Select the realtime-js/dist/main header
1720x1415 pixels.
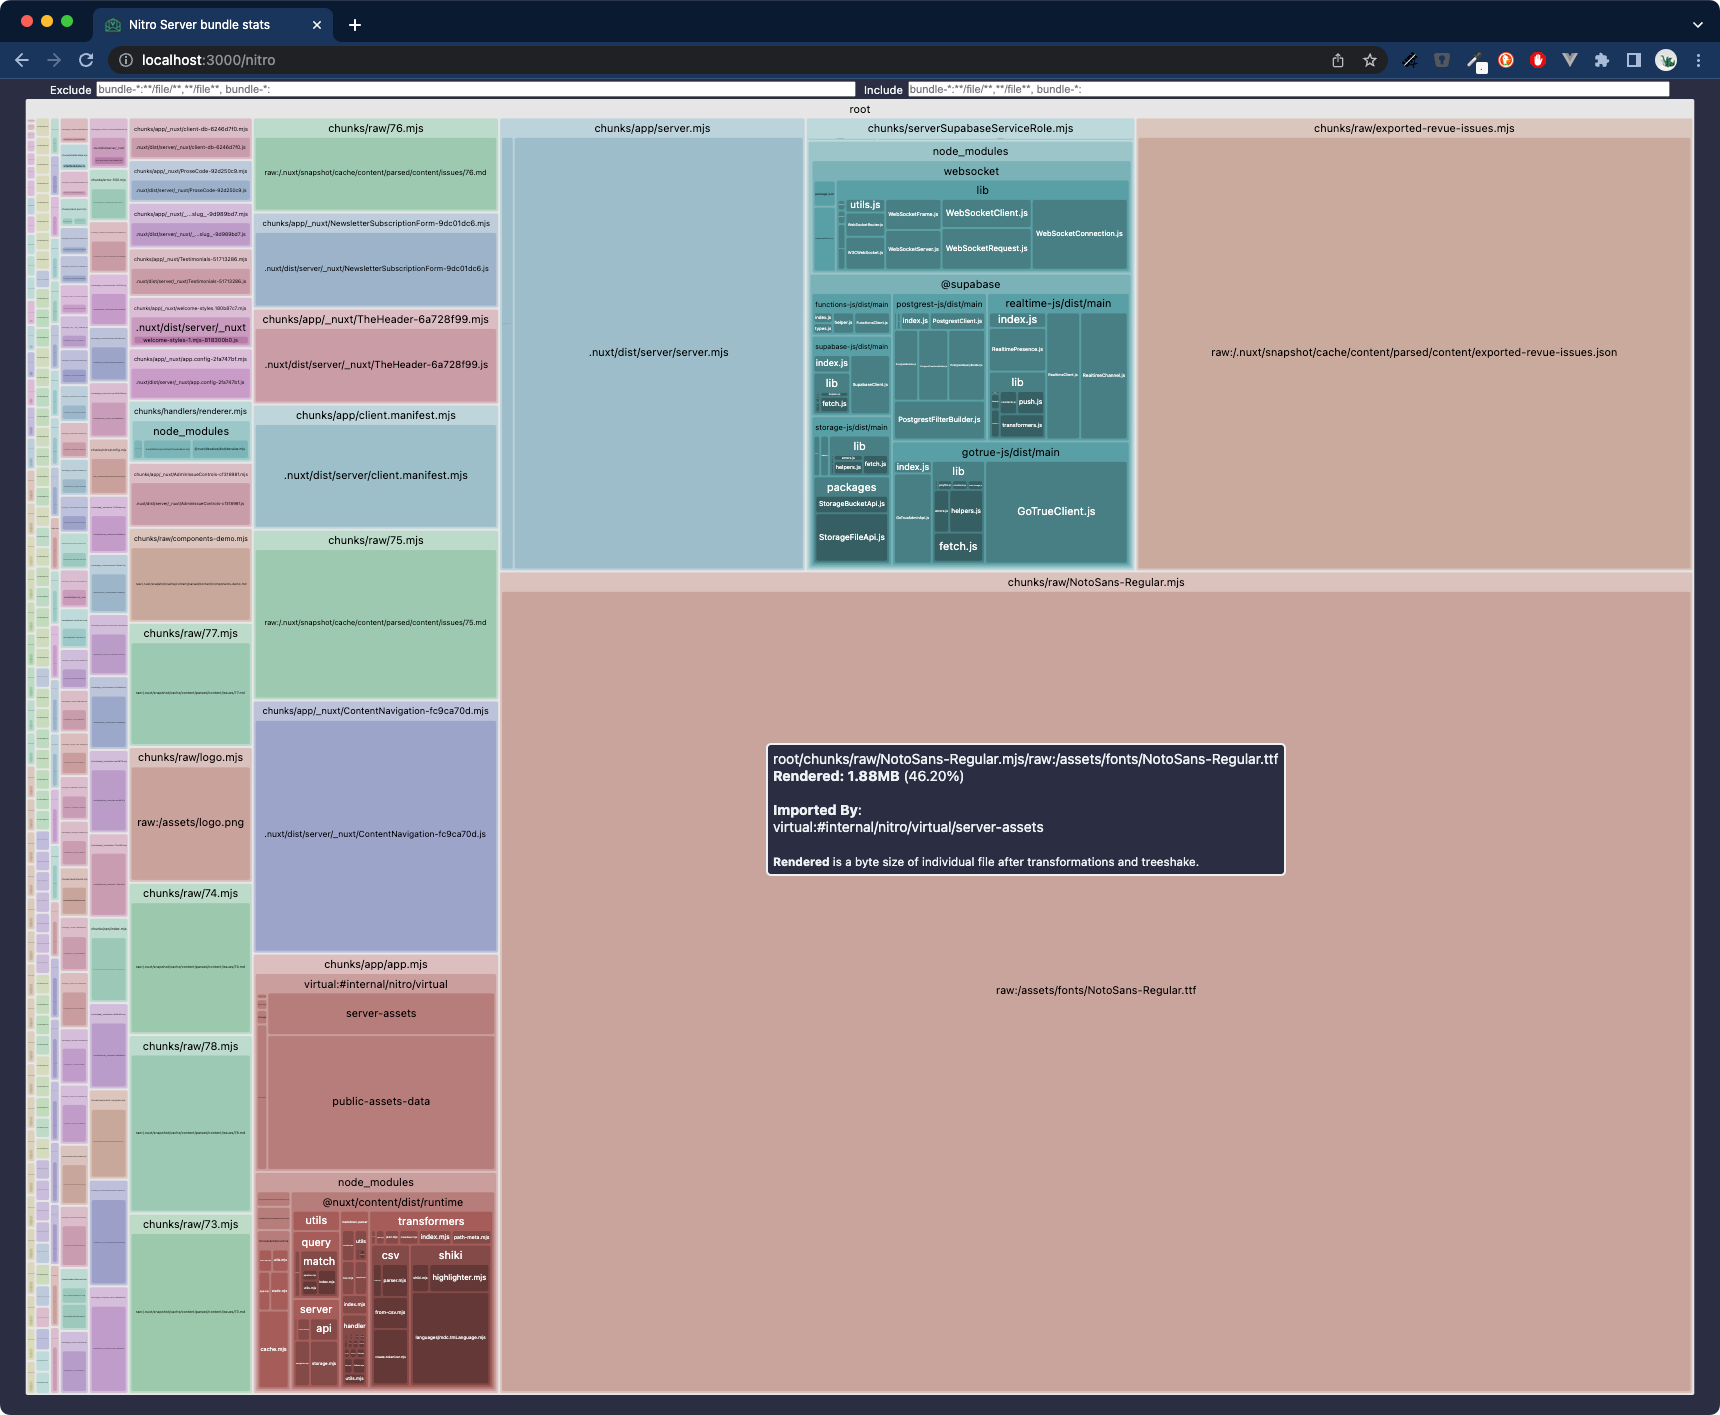coord(1058,303)
